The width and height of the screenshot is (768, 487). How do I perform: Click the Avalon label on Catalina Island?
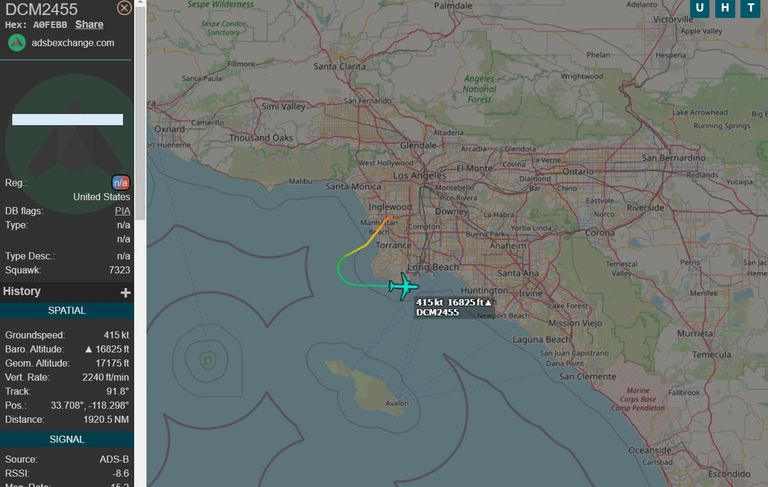[396, 403]
